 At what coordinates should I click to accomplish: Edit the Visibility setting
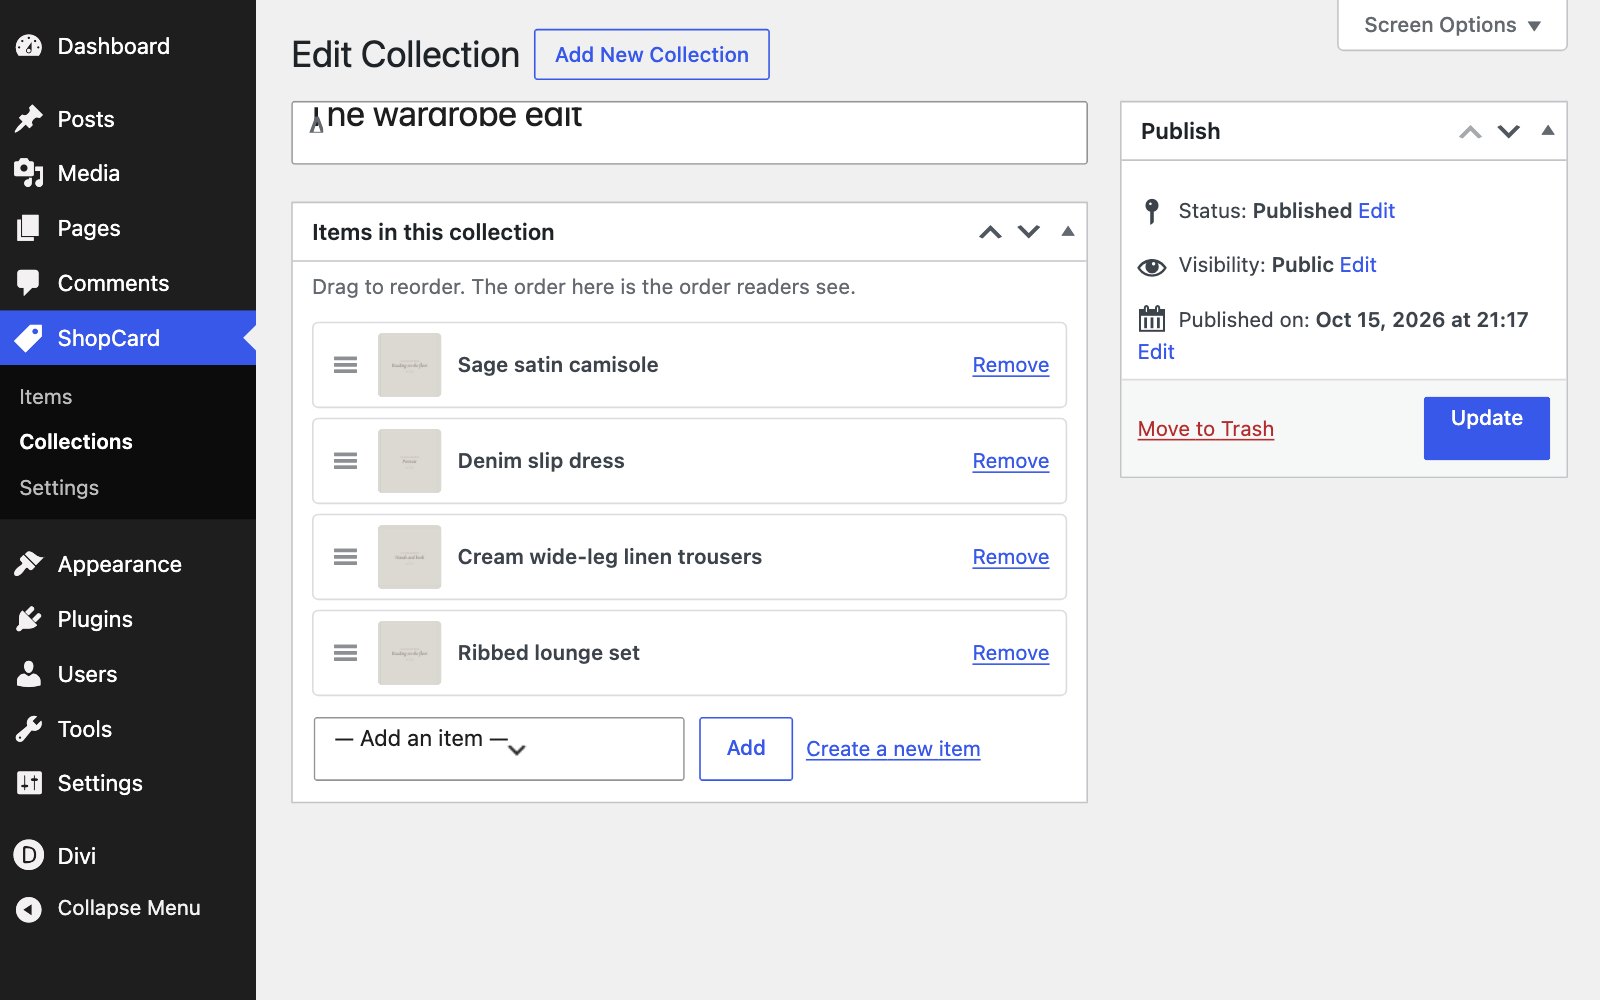click(1358, 265)
